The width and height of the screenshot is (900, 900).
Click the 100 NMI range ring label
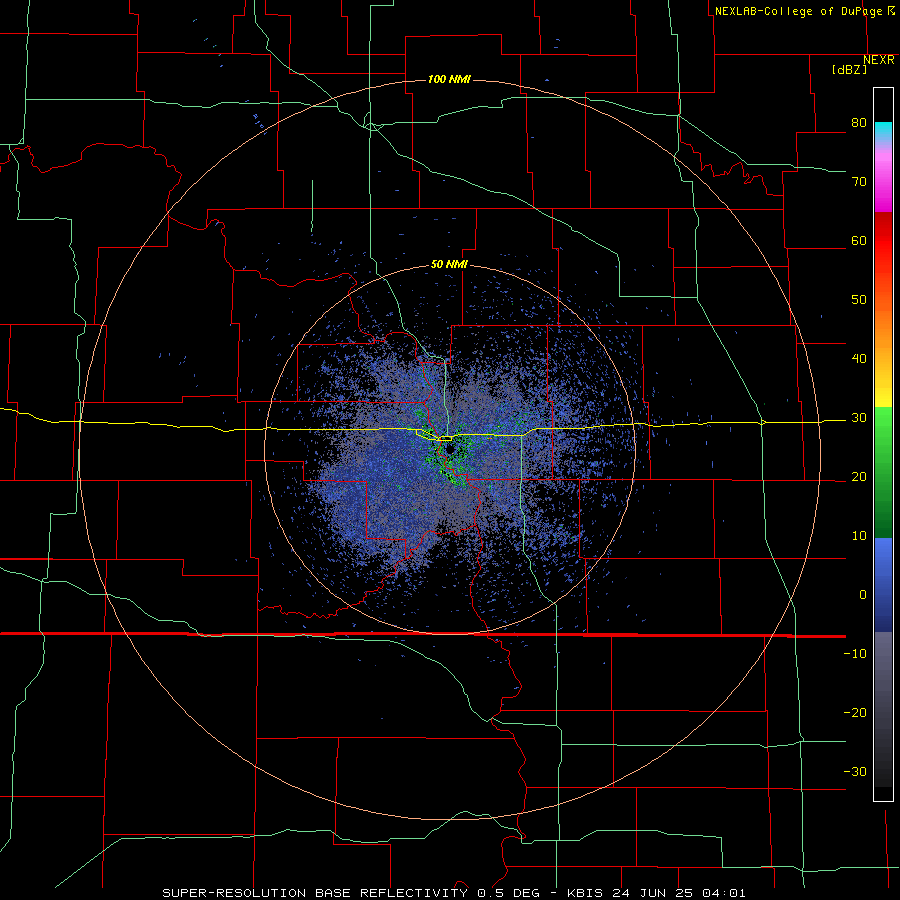click(449, 79)
